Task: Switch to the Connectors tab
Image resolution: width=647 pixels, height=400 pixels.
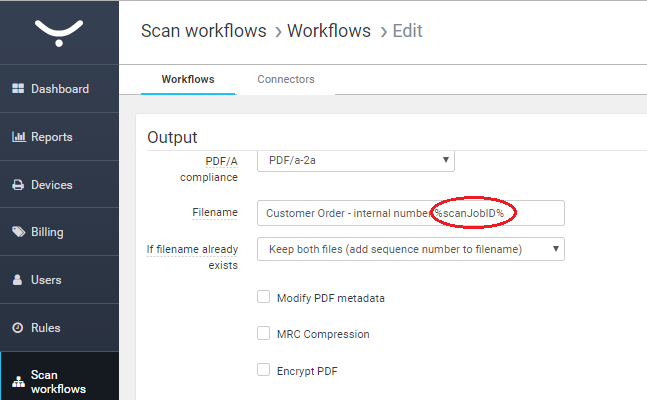Action: coord(286,79)
